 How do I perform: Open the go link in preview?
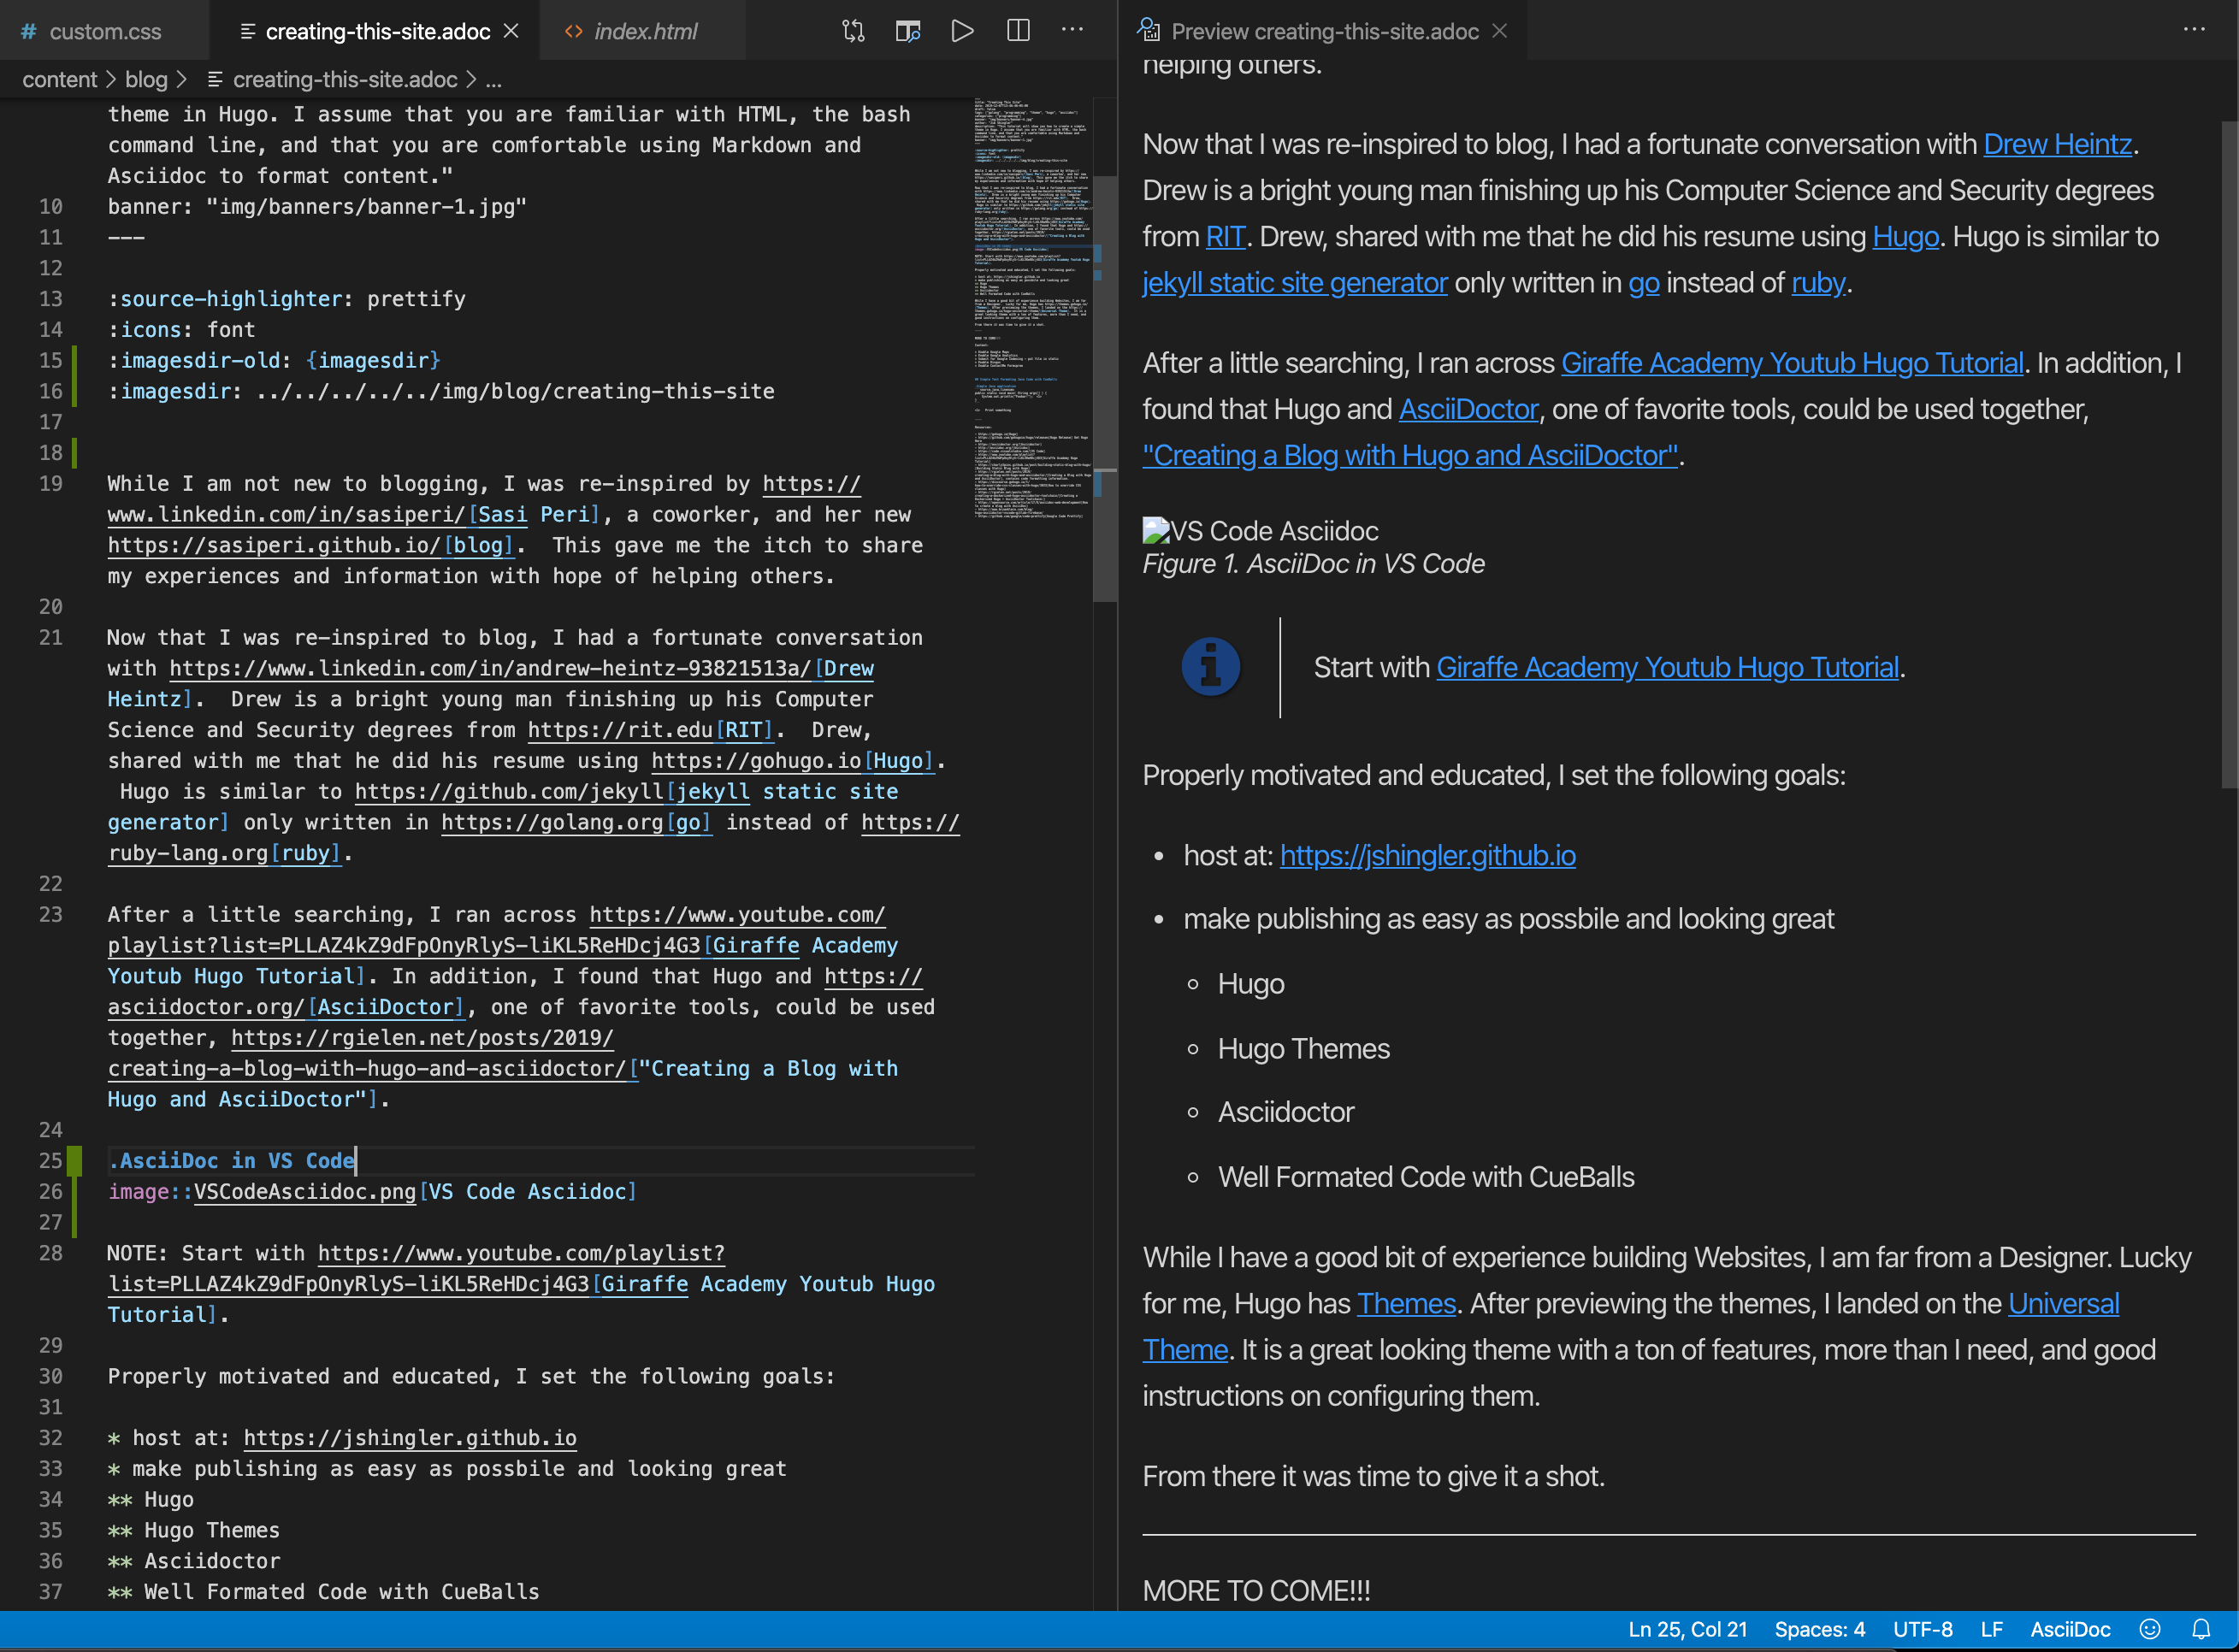[1643, 283]
